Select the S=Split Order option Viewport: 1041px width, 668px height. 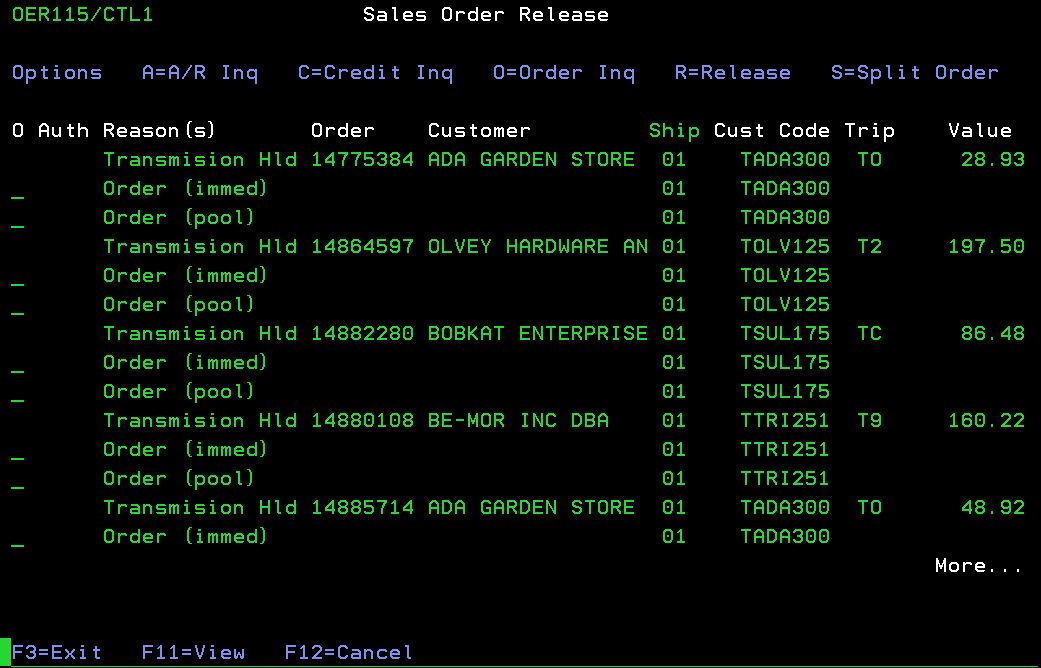914,73
